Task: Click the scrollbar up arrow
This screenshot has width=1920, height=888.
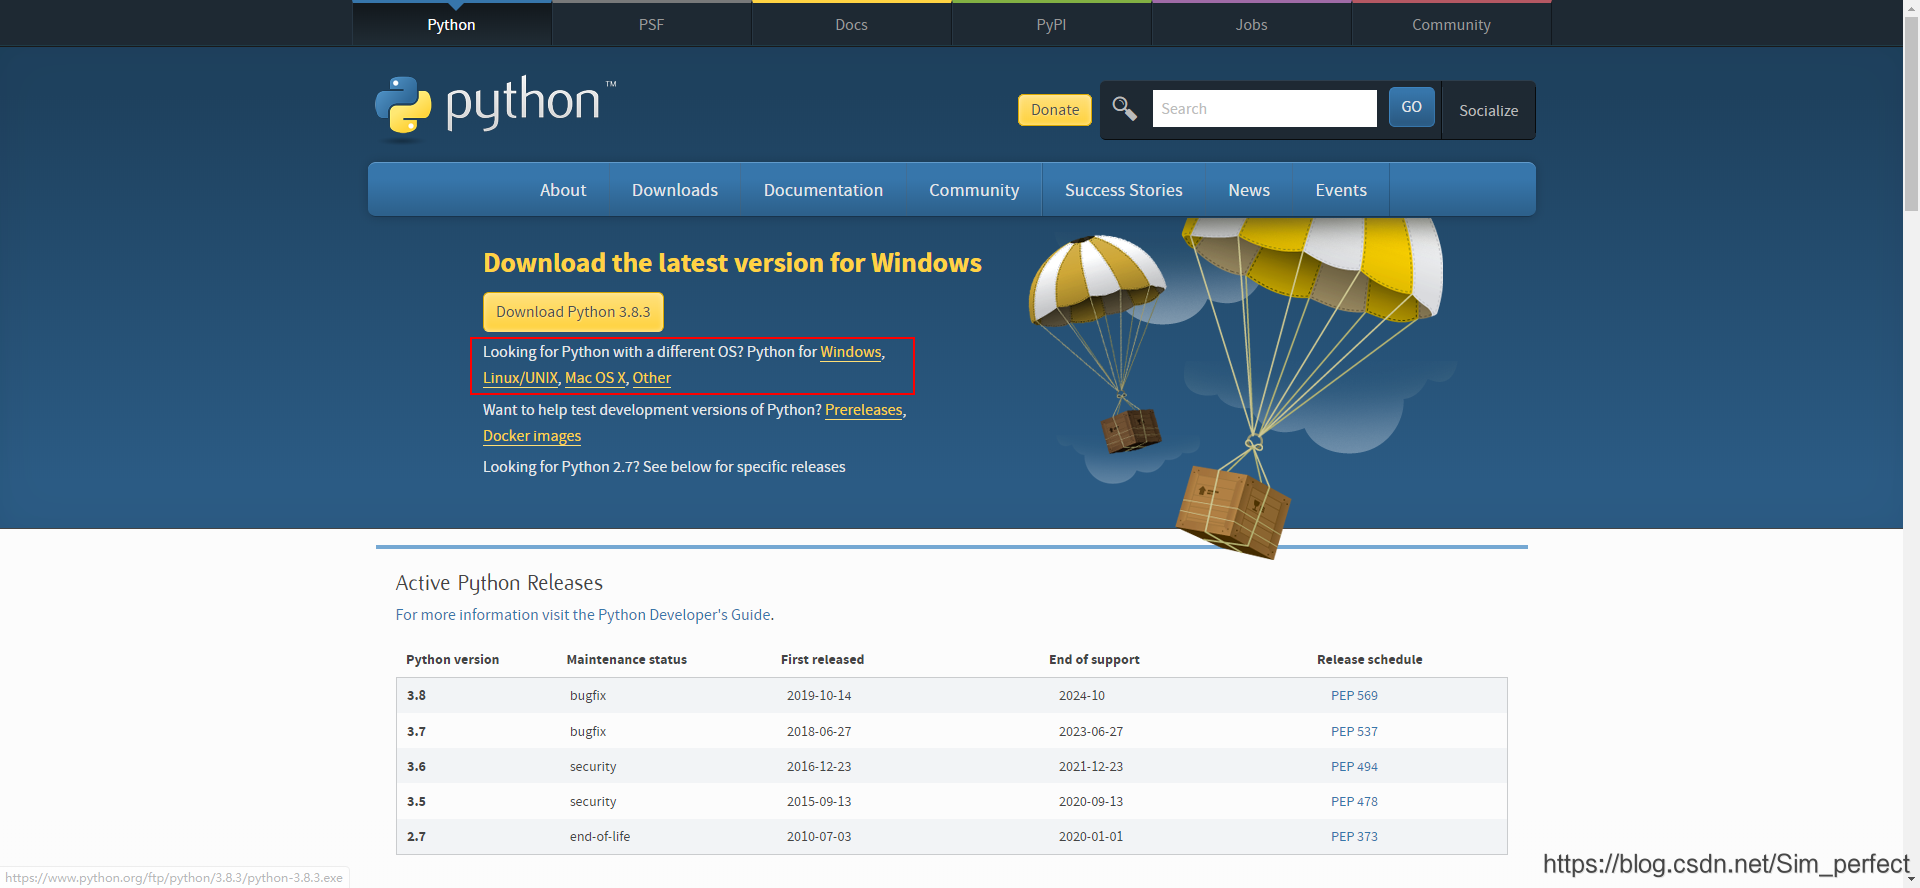Action: (1911, 8)
